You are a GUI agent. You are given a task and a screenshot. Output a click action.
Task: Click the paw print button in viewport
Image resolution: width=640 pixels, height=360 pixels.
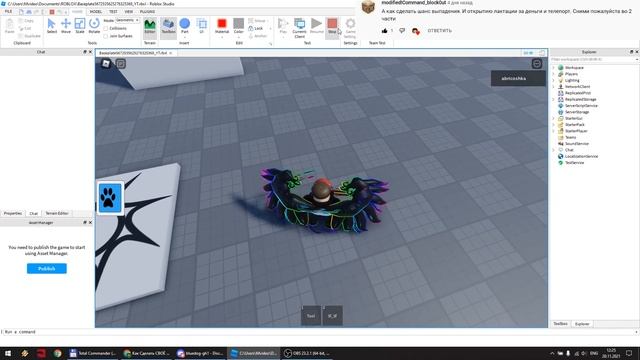point(110,198)
